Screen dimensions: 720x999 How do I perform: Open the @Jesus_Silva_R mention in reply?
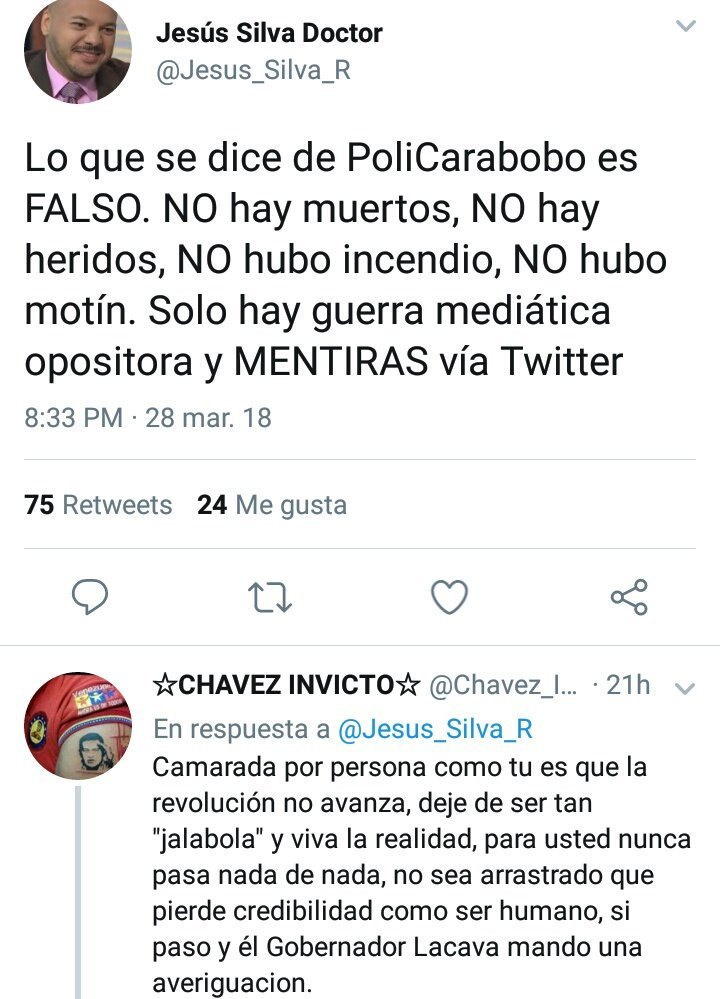[x=435, y=729]
